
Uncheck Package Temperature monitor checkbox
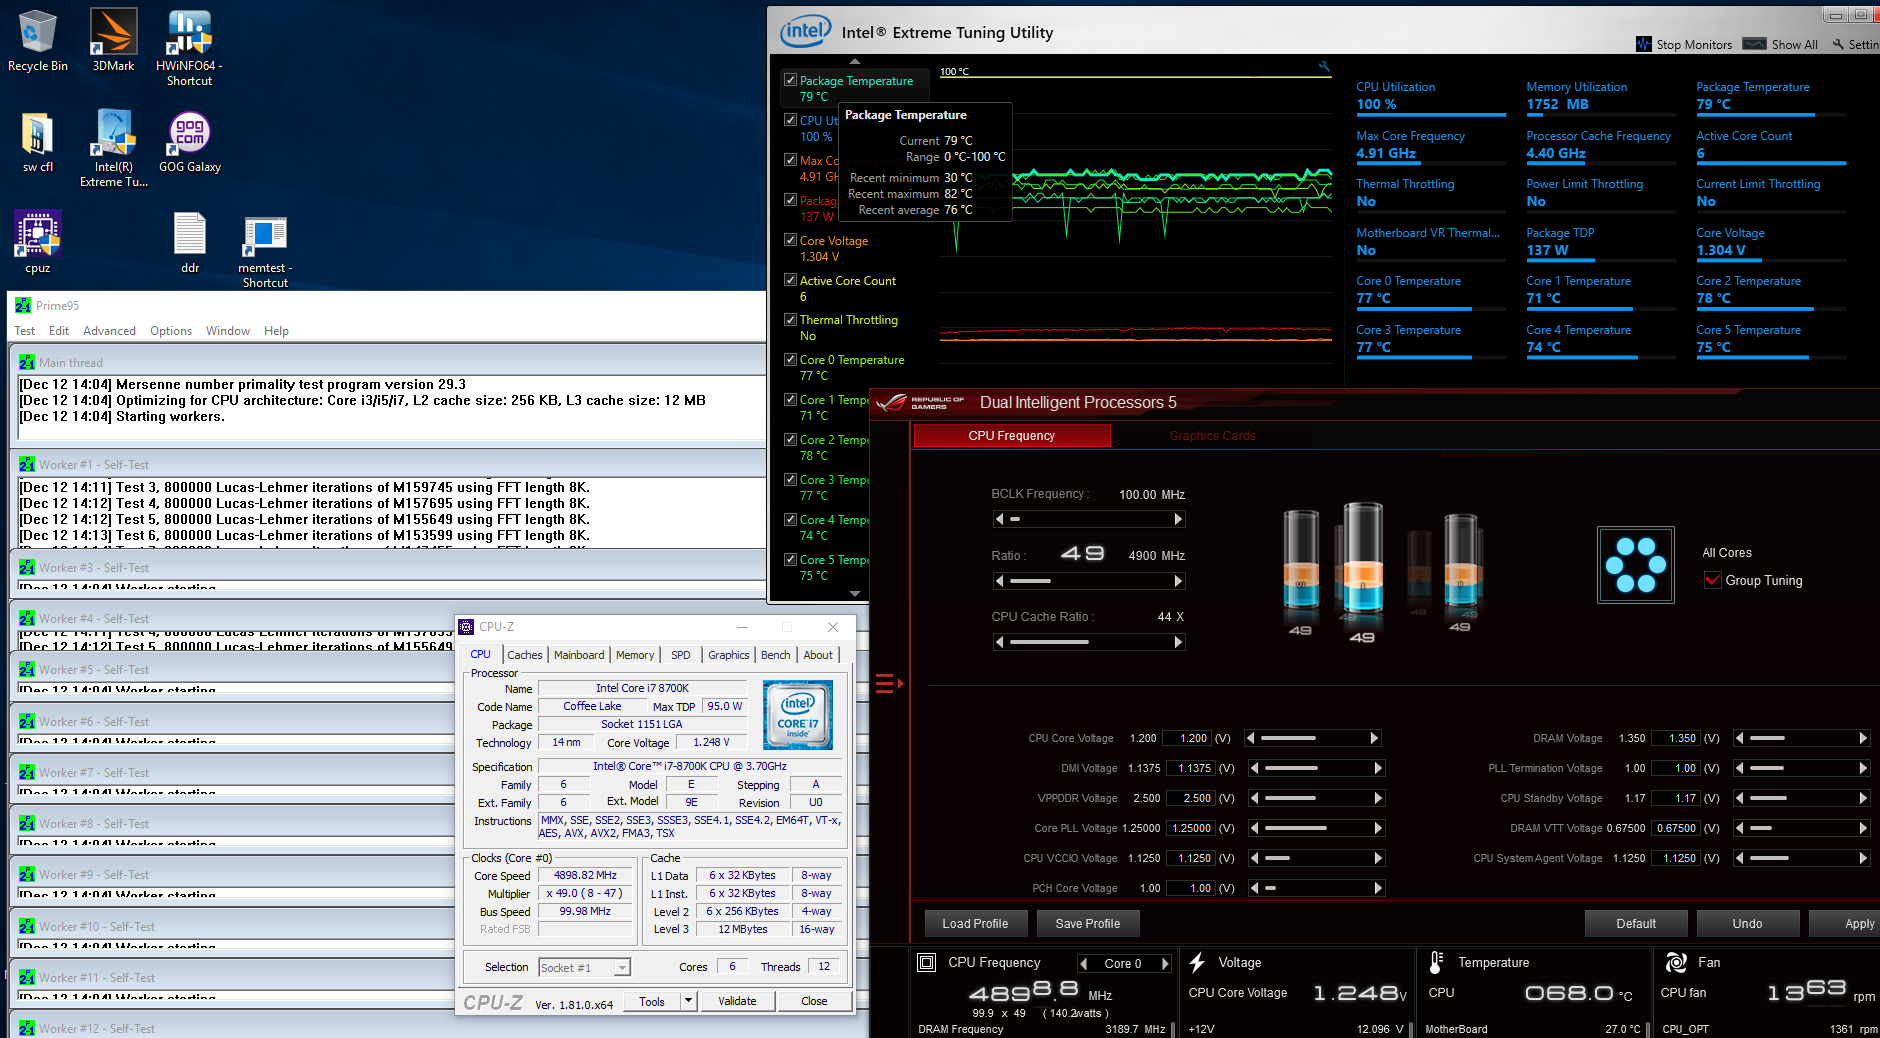pos(790,80)
